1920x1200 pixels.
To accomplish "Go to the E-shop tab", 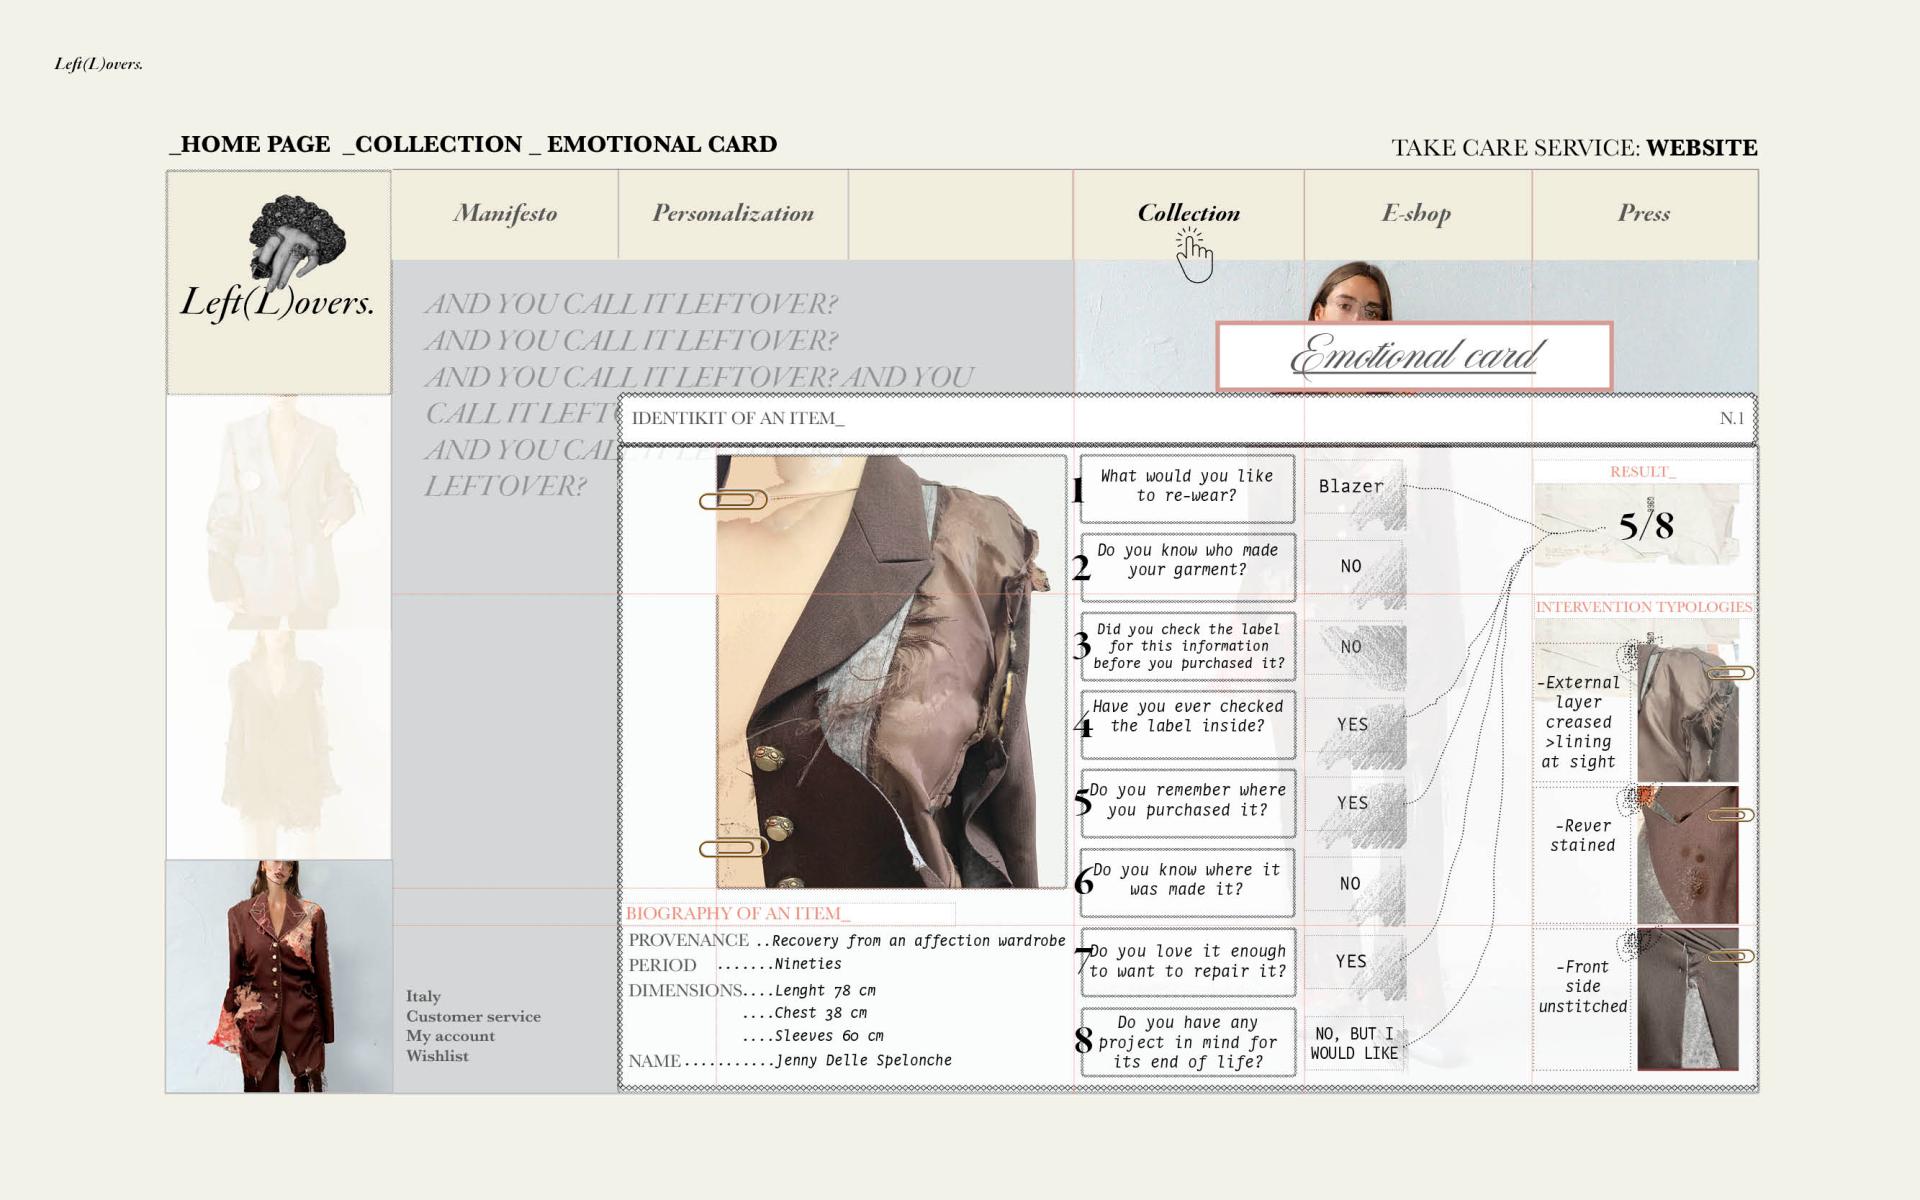I will 1416,213.
